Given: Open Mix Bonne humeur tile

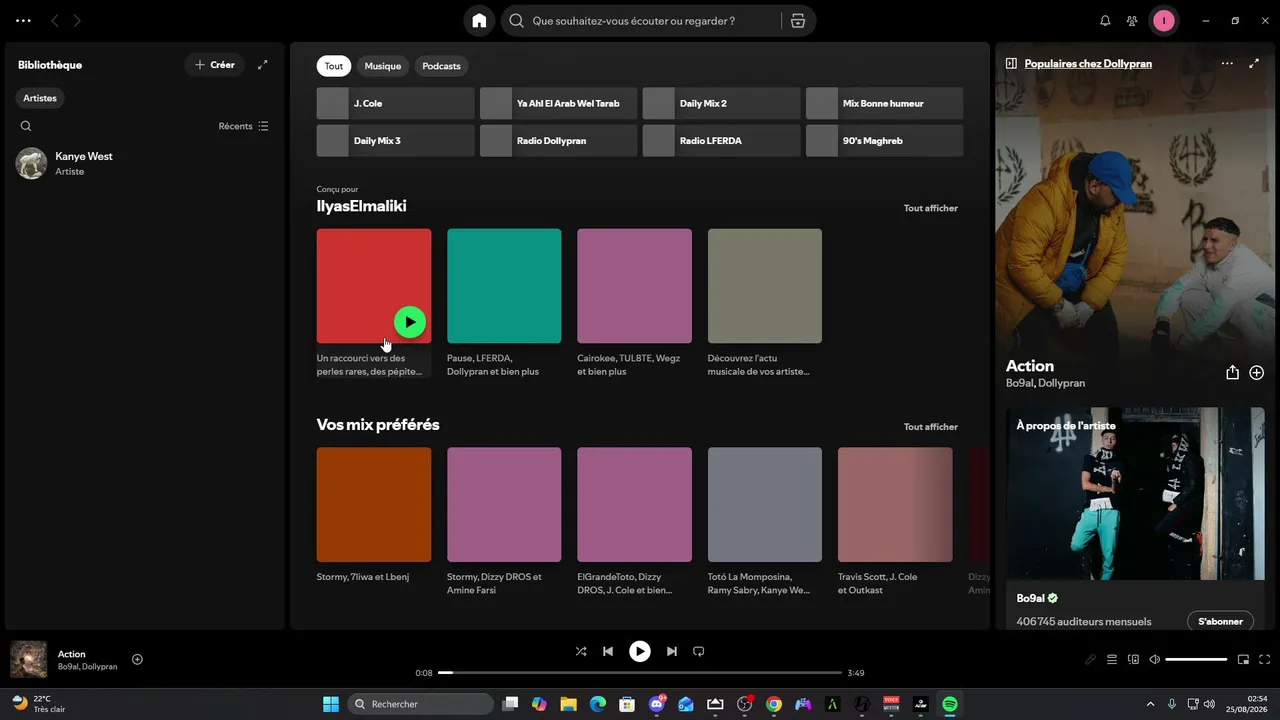Looking at the screenshot, I should 884,103.
